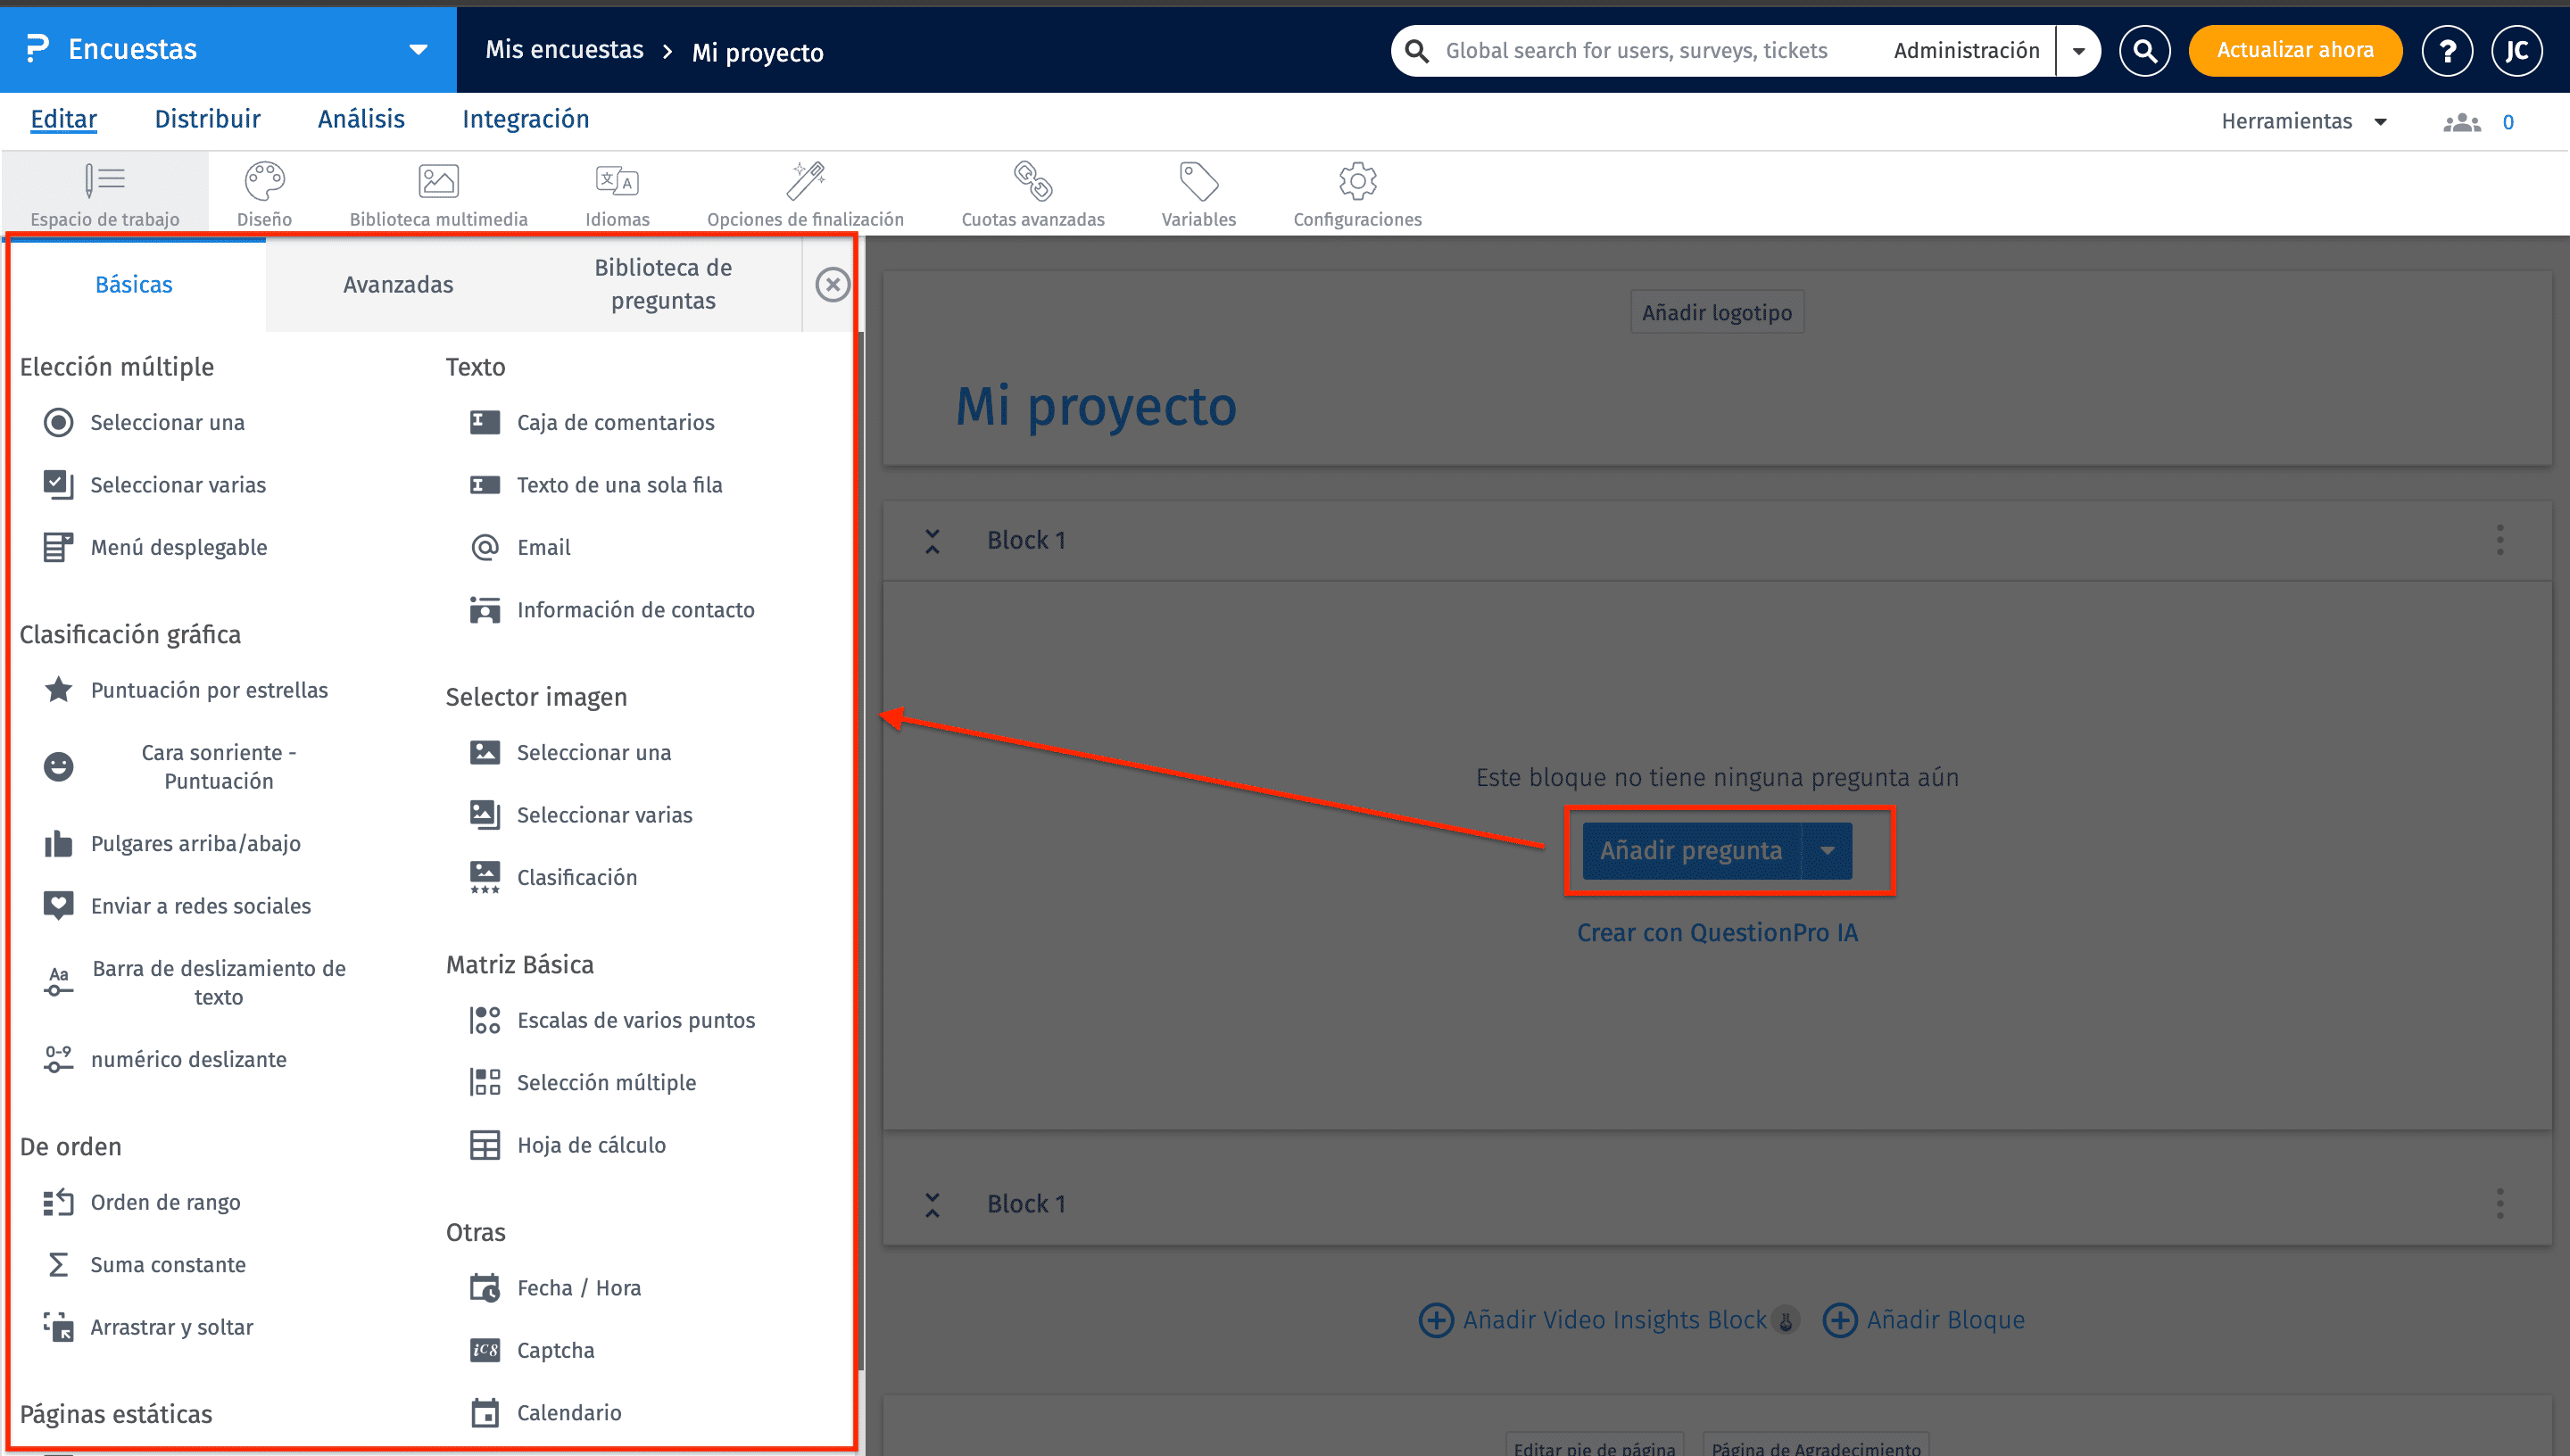Add numérico deslizante slider question

(188, 1059)
